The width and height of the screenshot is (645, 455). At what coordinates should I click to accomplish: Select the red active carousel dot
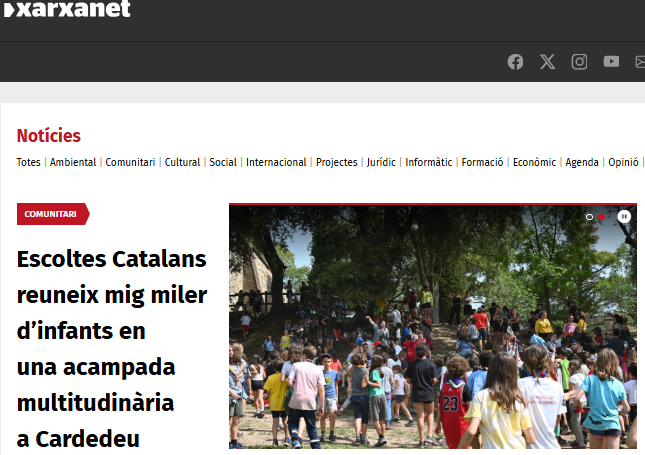click(601, 217)
